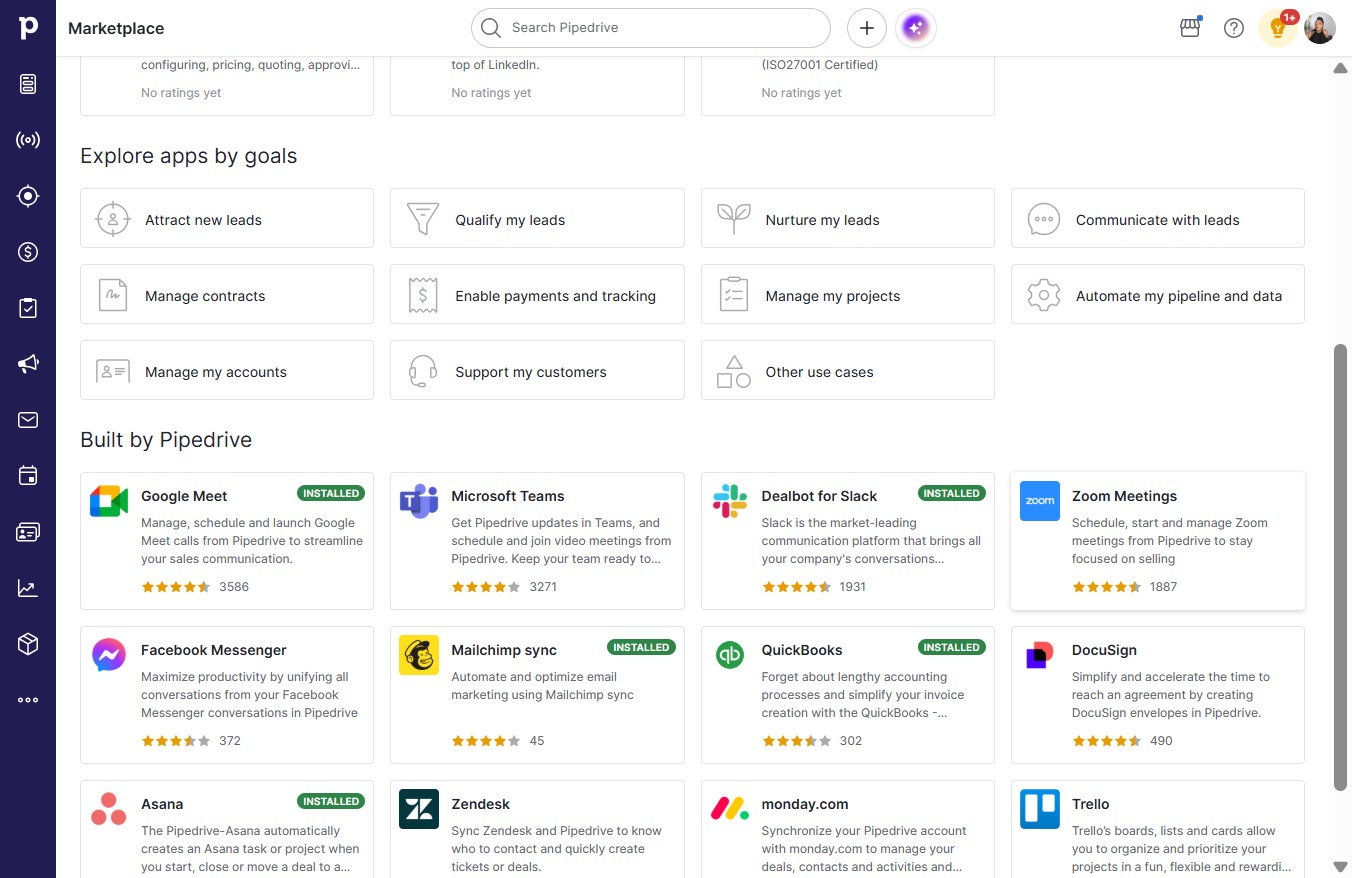Open the Zendesk app card

click(x=537, y=829)
